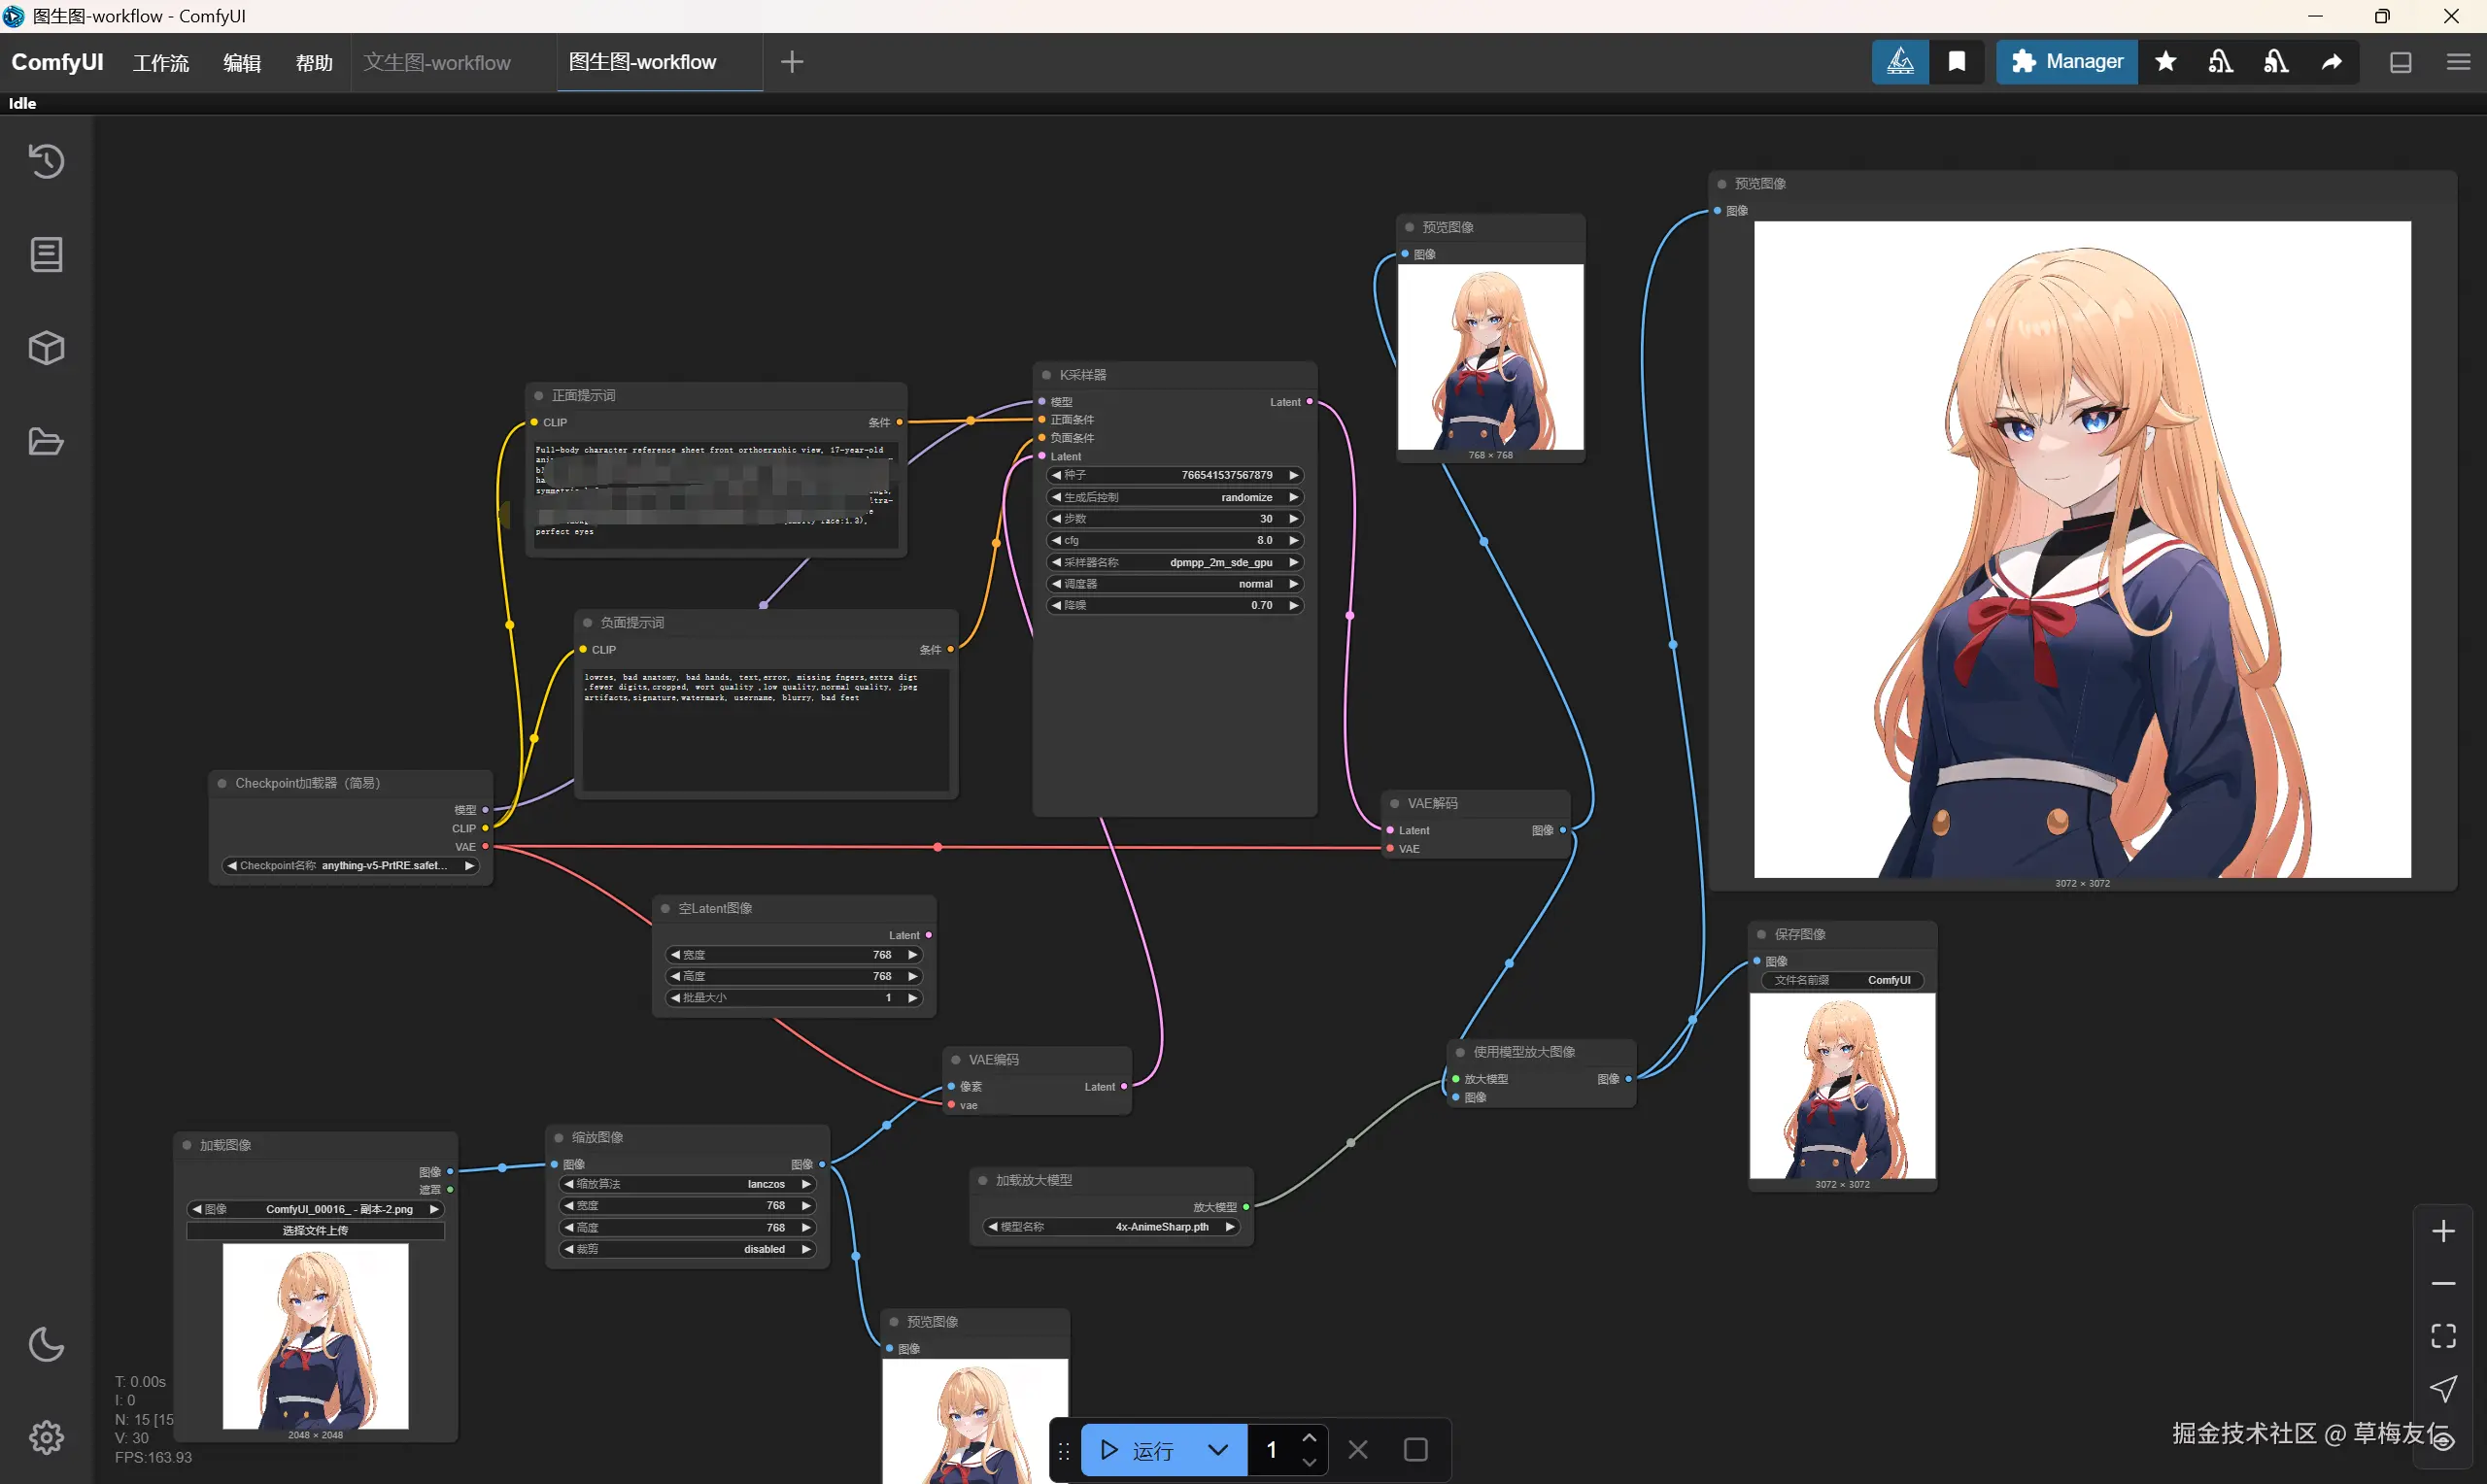
Task: Open the queue history sidebar icon
Action: click(46, 161)
